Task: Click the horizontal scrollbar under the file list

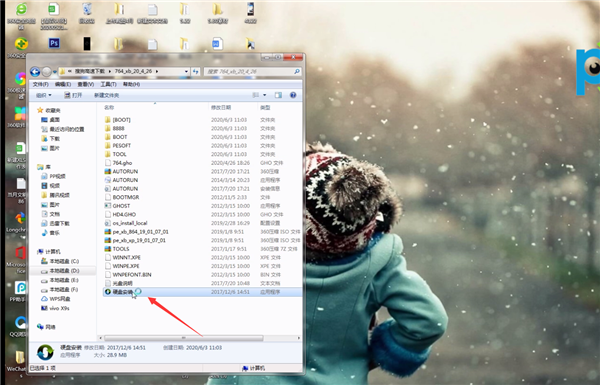Action: 184,338
